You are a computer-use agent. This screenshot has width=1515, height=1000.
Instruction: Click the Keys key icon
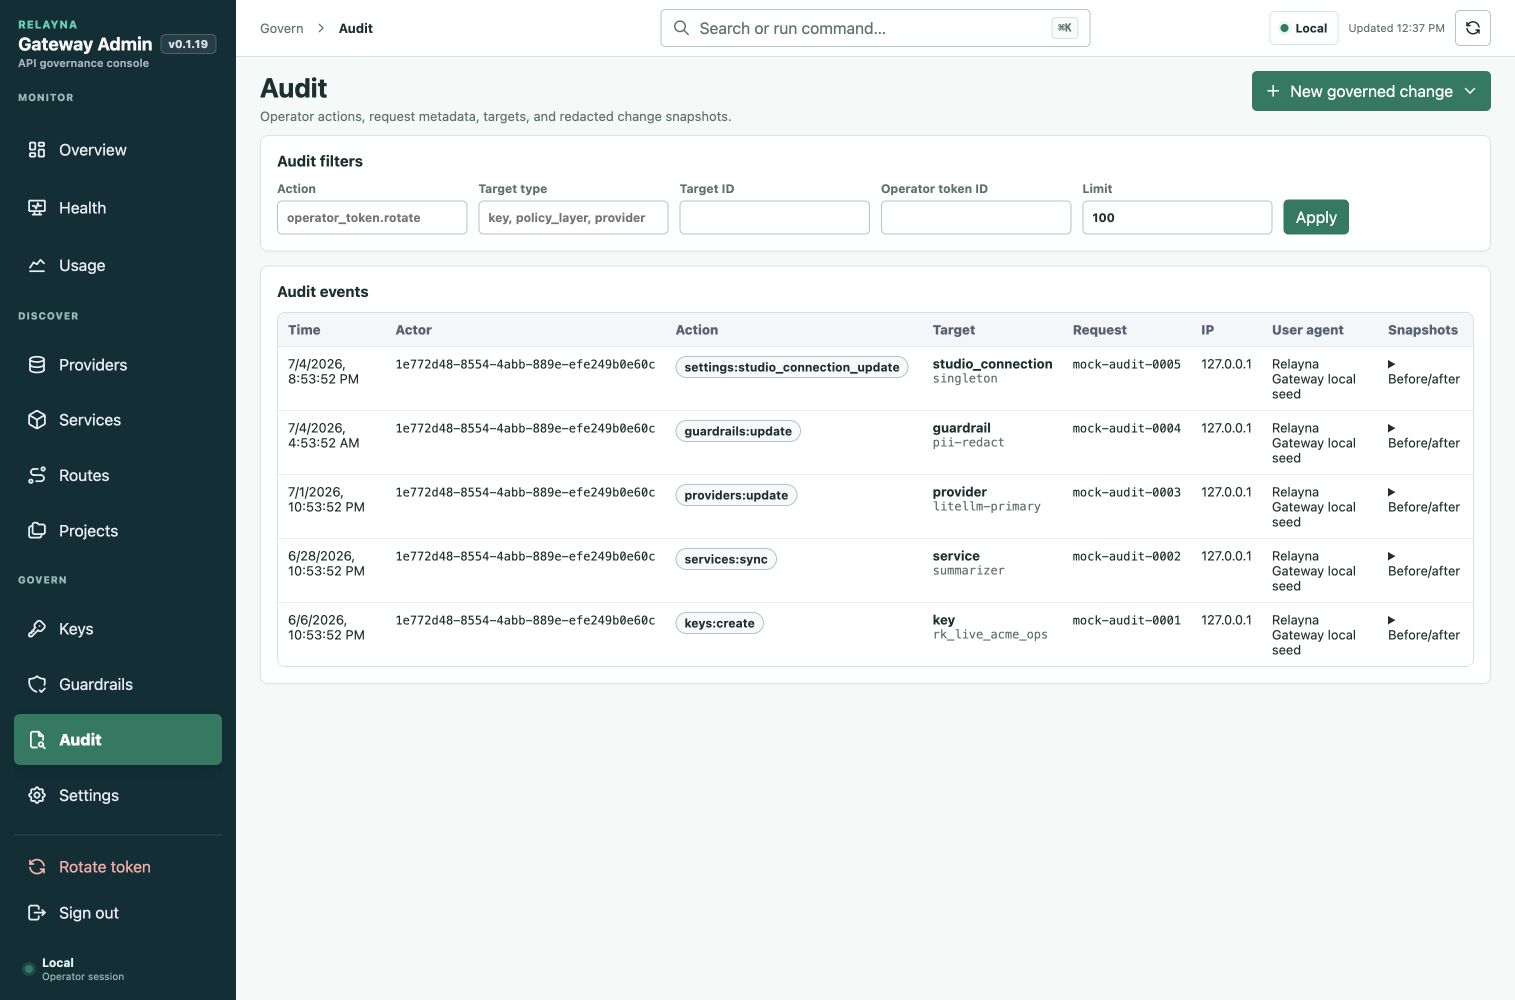37,629
